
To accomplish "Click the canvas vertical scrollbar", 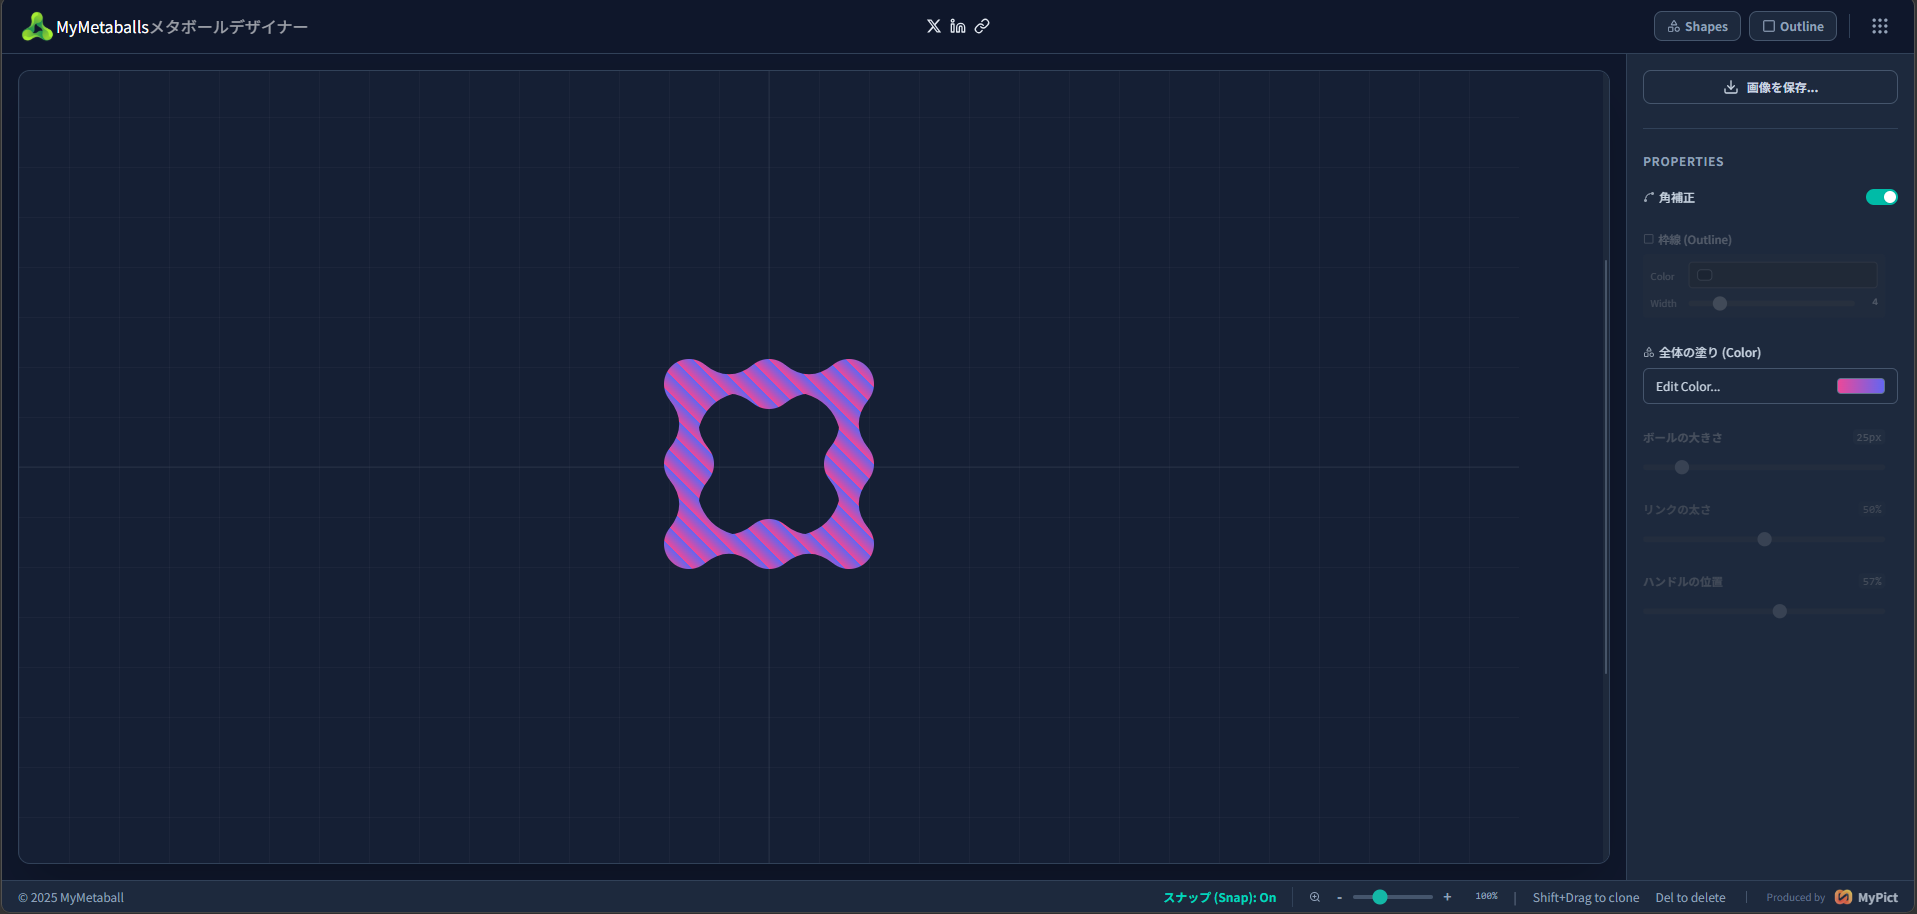I will 1606,466.
